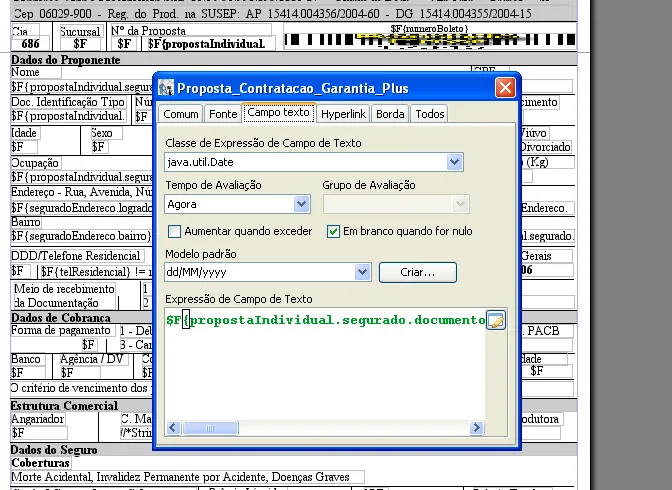Close the Proposta_Contratacao_Garantia_Plus dialog

[505, 88]
